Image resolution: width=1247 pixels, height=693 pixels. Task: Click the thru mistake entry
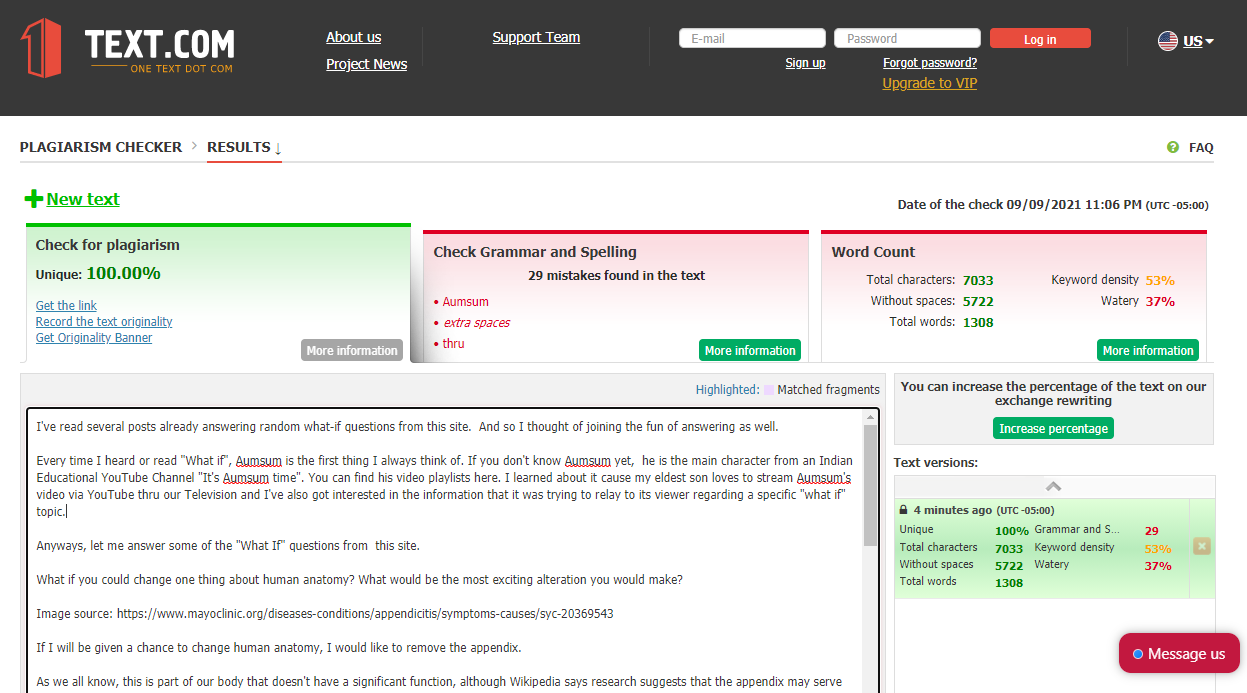tap(453, 344)
